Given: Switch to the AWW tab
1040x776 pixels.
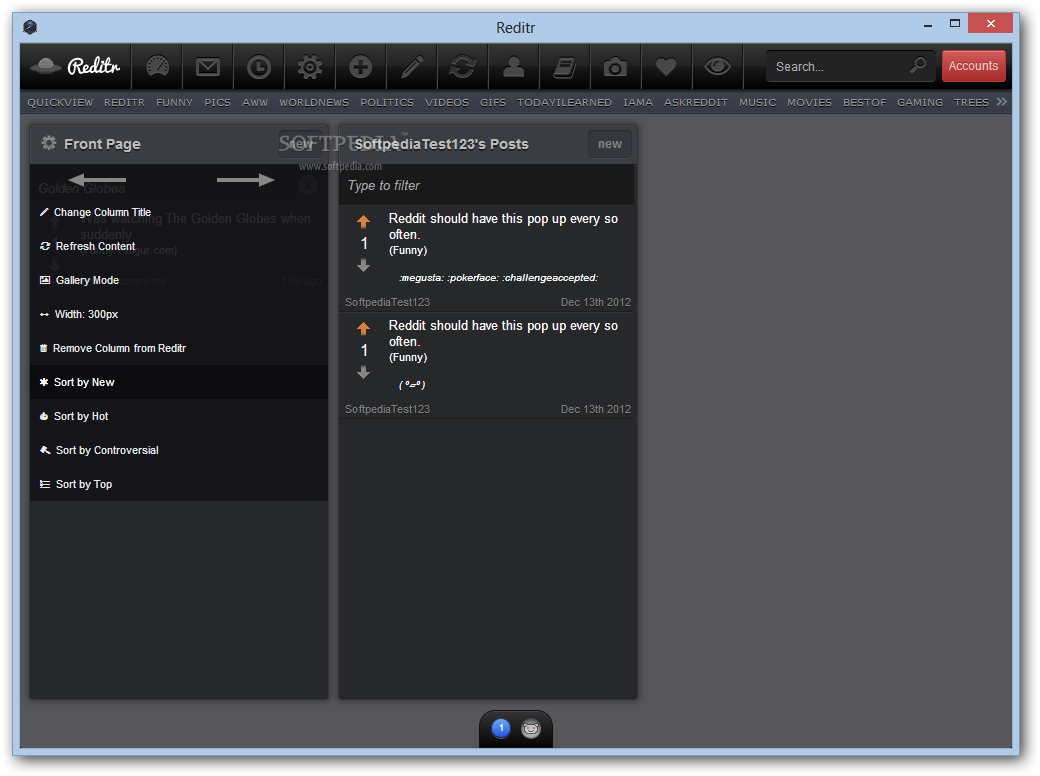Looking at the screenshot, I should (255, 102).
